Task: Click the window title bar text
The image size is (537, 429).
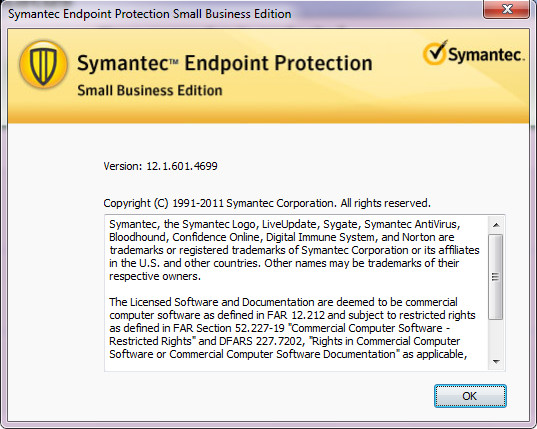Action: tap(149, 14)
